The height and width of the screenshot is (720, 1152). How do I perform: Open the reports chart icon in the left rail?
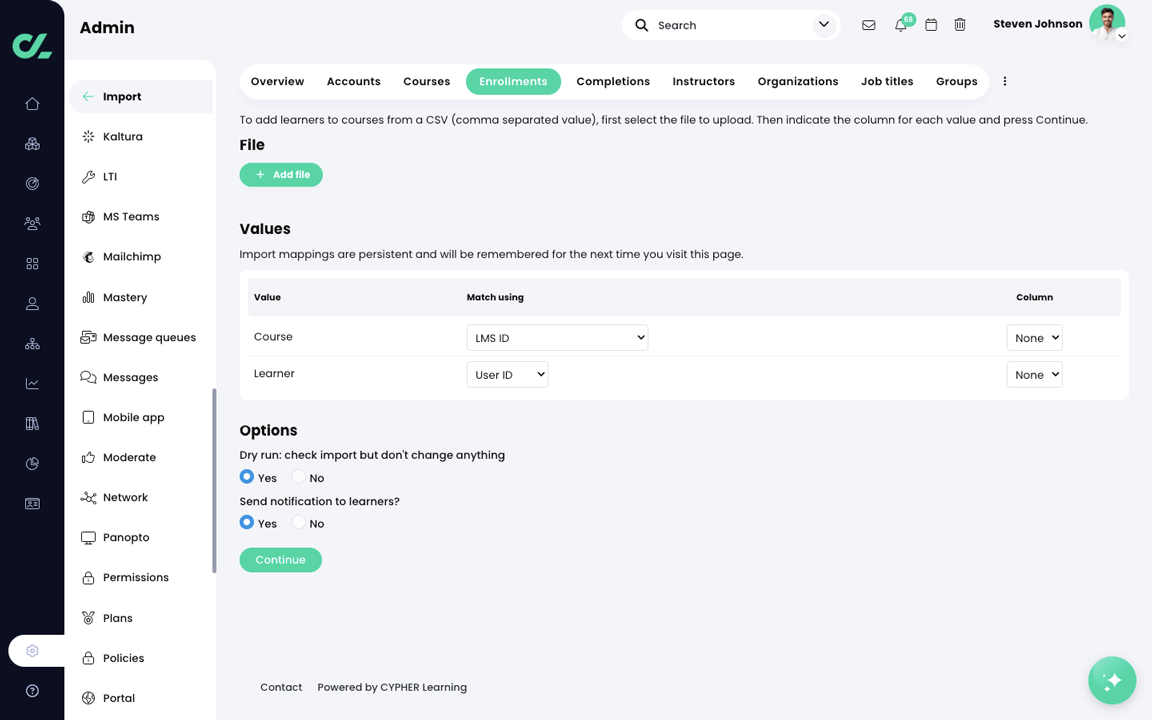[x=32, y=383]
